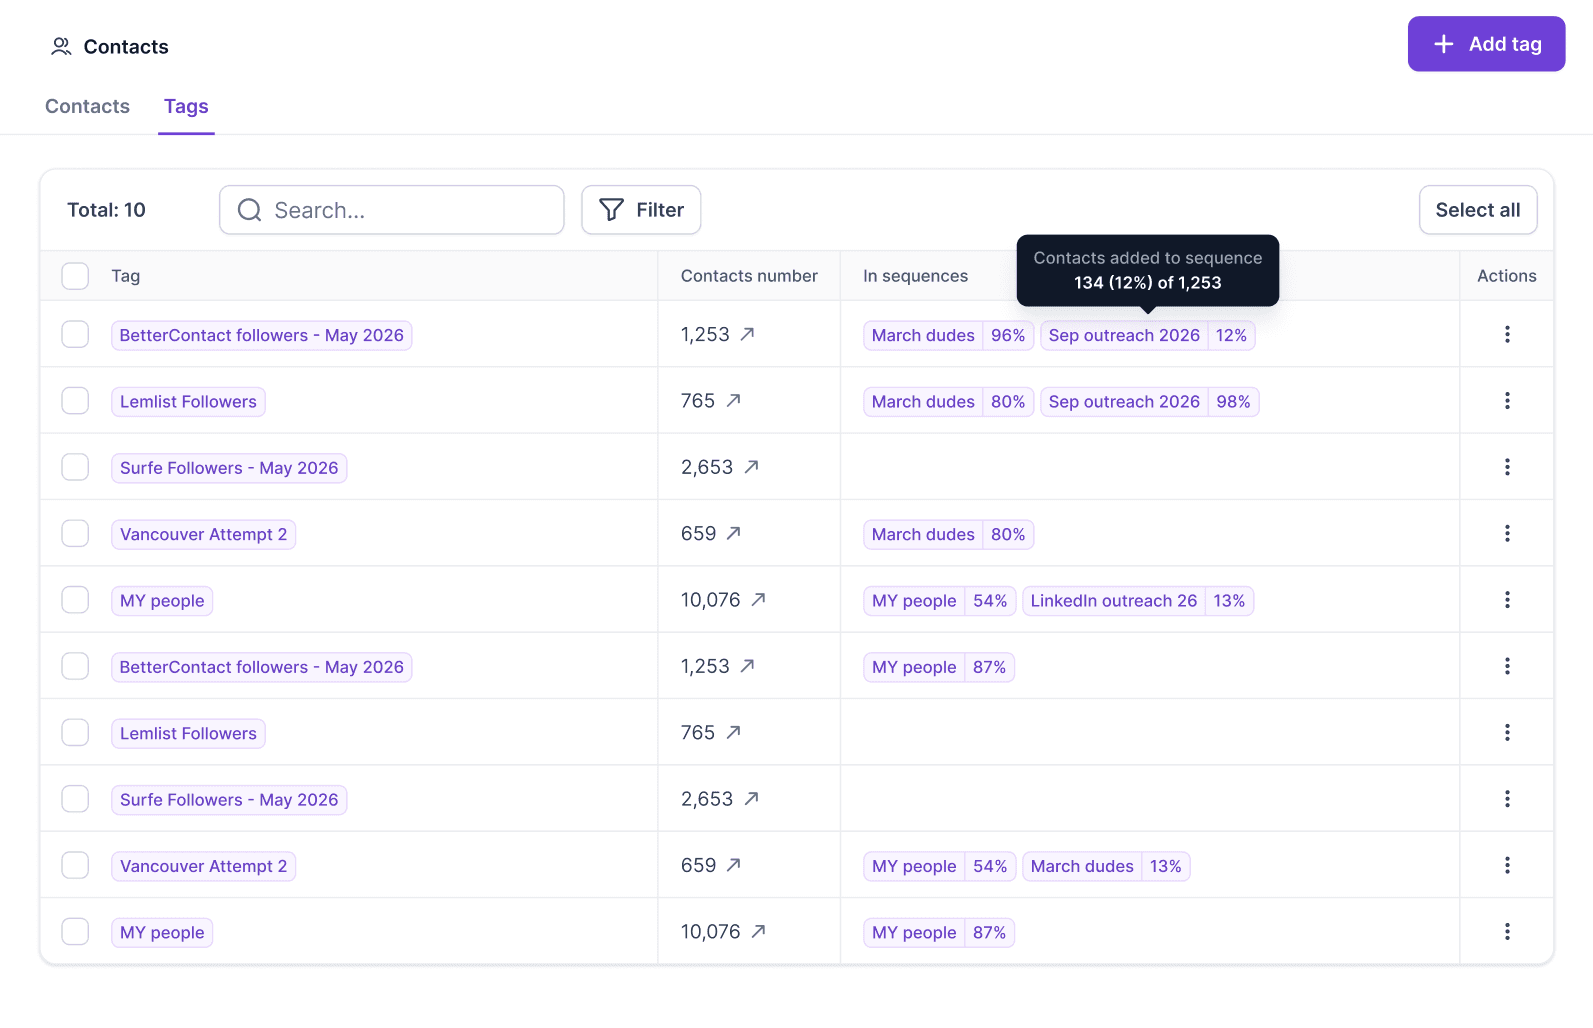Open actions menu for BetterContact row with MY people 87%

point(1507,666)
